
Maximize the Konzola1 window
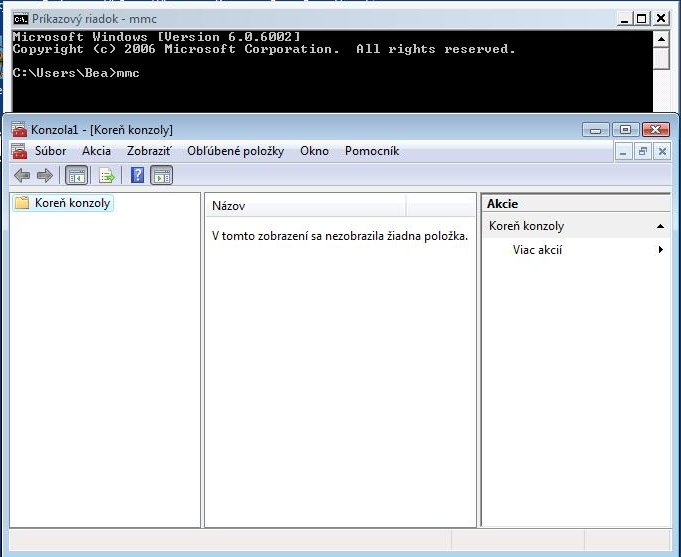625,129
